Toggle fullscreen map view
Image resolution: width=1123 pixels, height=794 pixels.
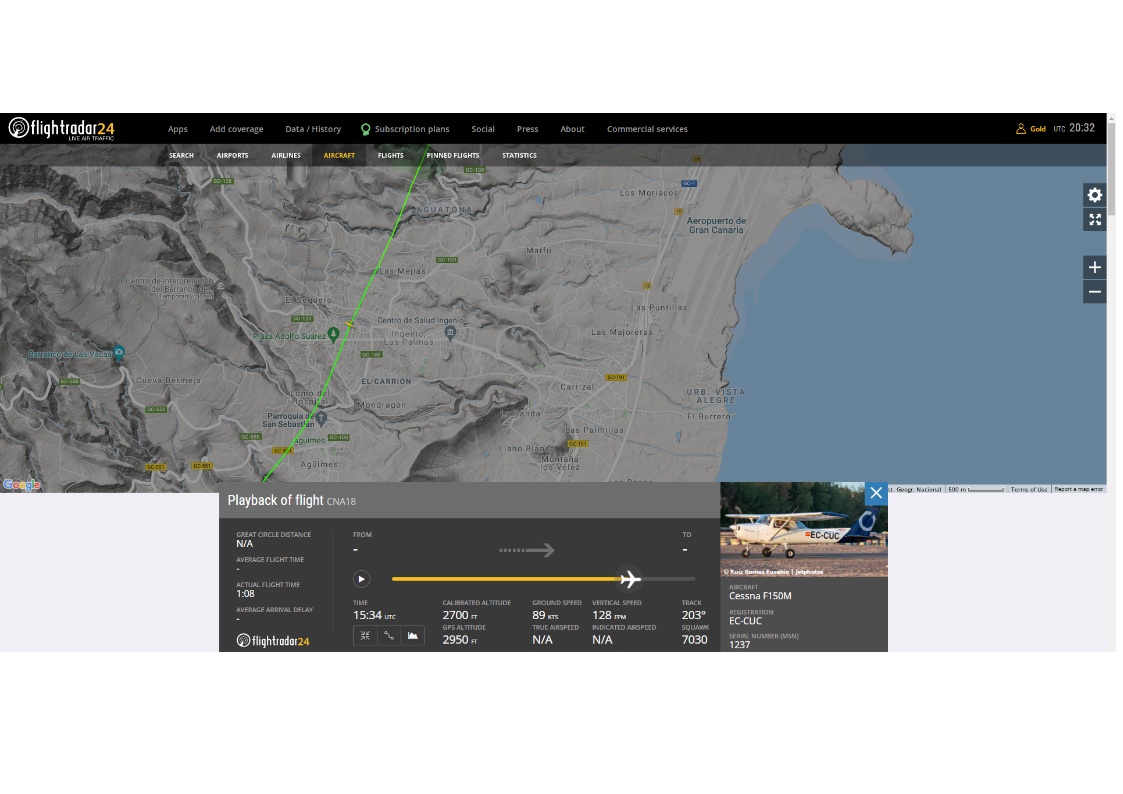pos(1094,220)
